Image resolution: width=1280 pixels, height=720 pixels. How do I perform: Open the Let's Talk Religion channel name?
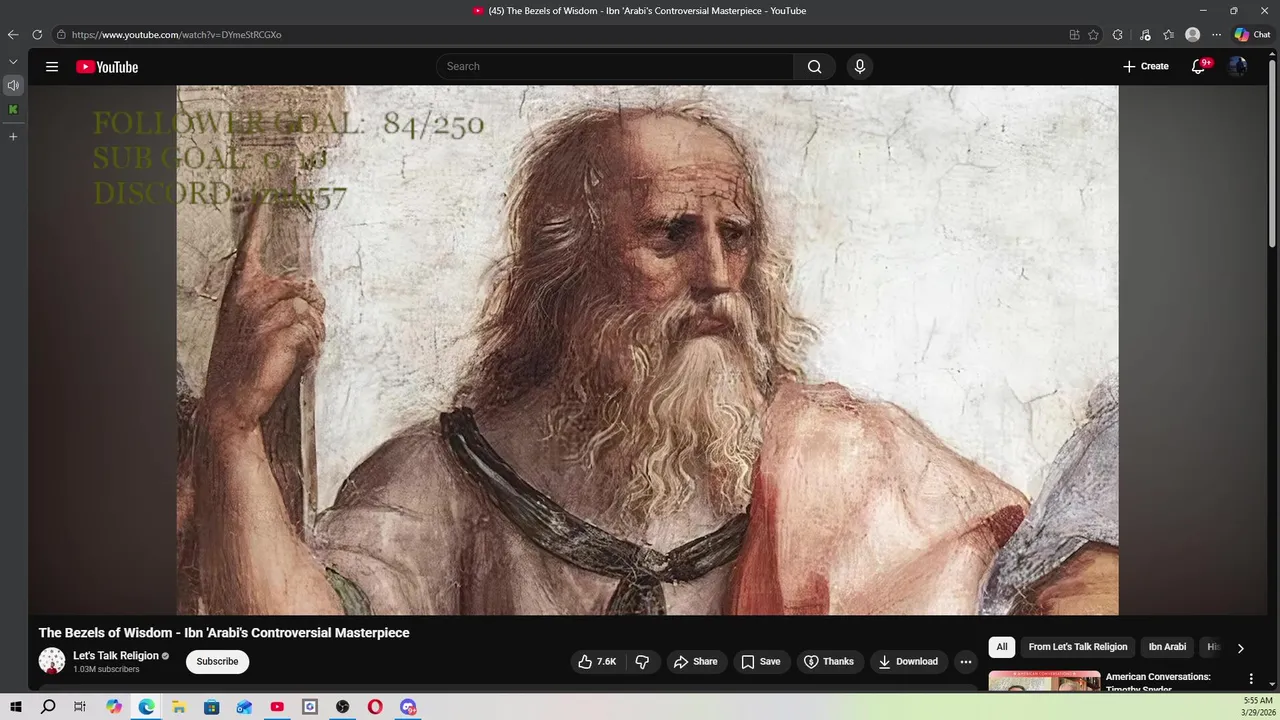coord(116,656)
